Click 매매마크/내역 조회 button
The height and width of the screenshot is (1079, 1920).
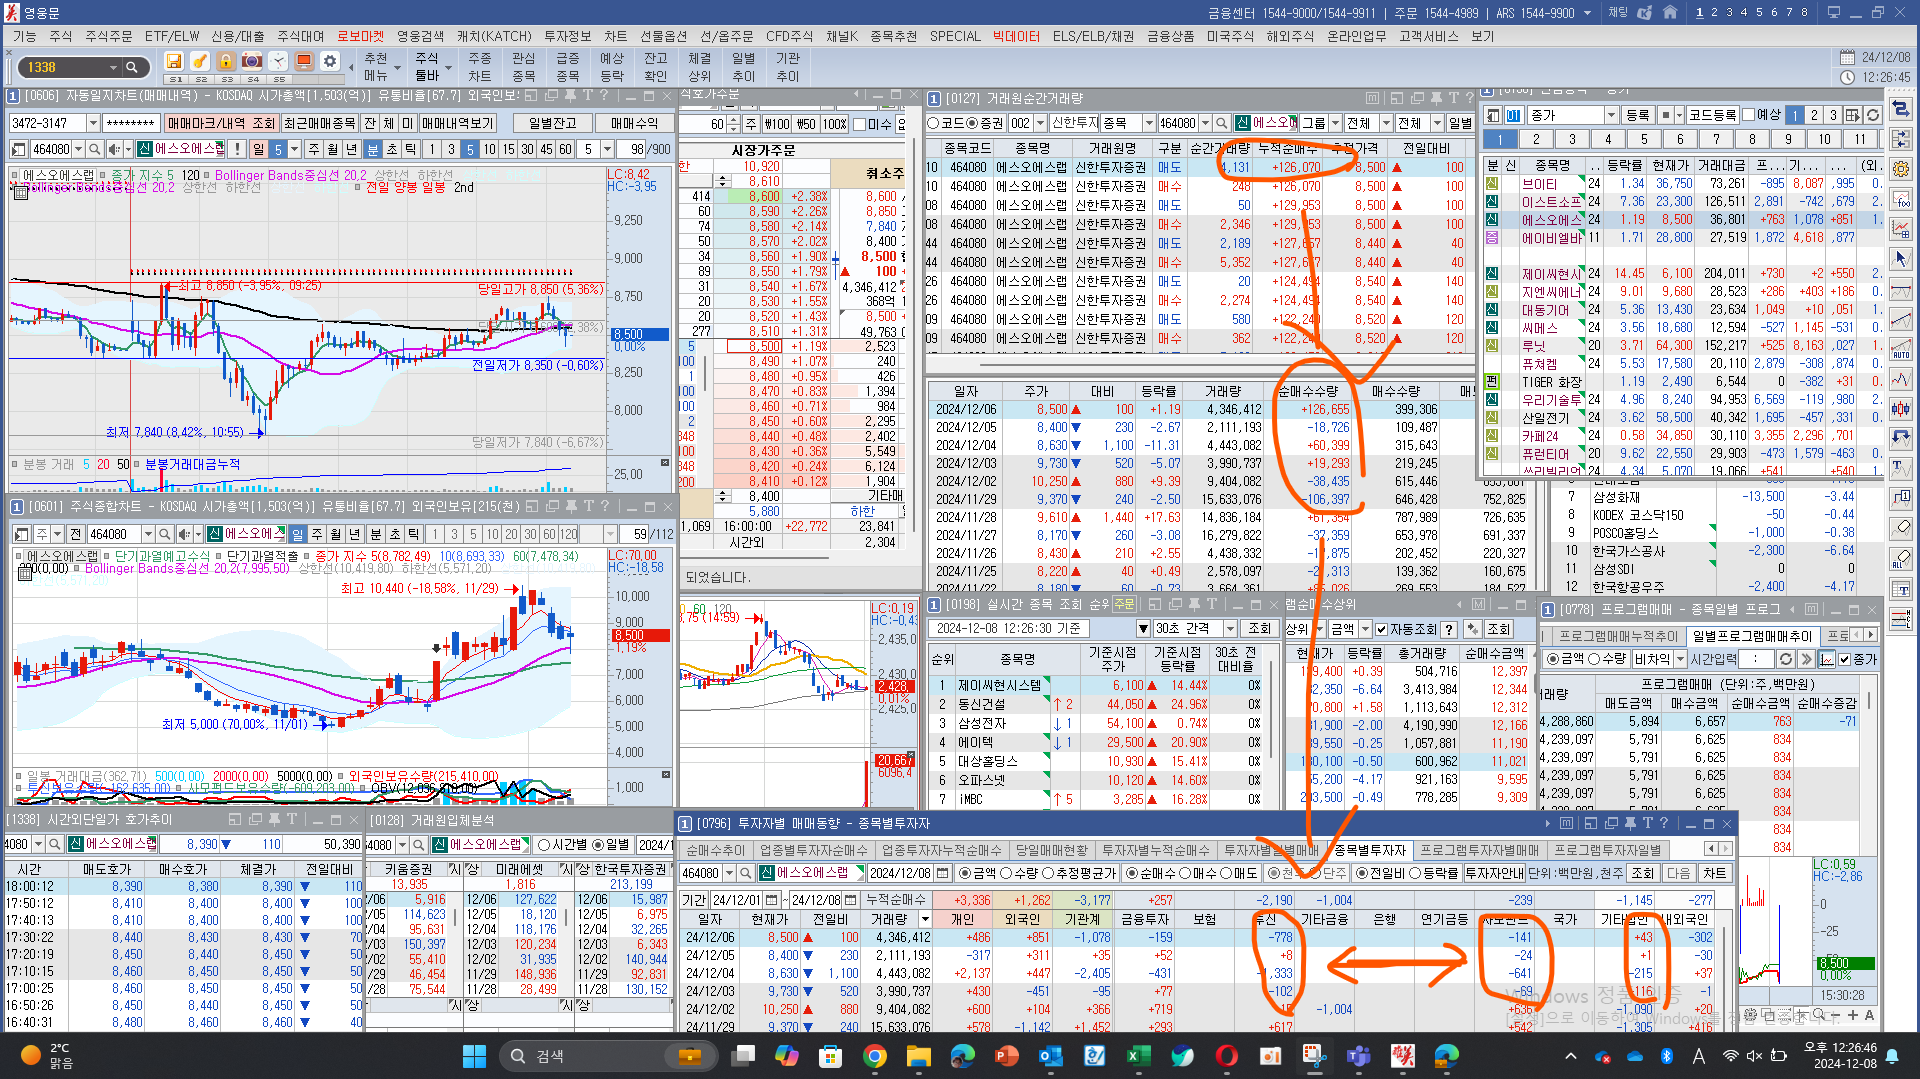[221, 123]
